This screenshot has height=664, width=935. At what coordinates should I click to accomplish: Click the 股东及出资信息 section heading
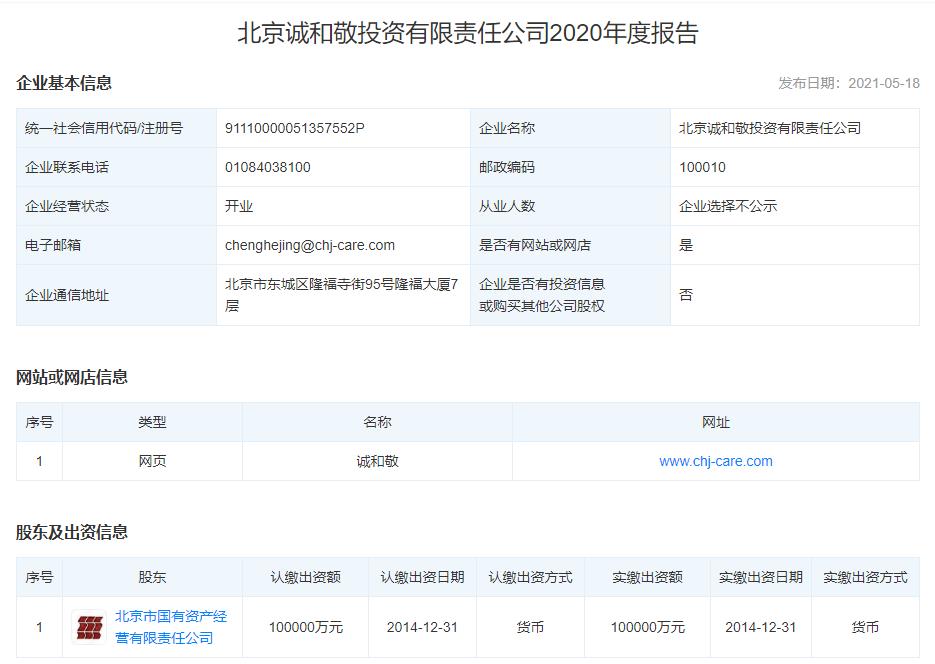pos(72,532)
